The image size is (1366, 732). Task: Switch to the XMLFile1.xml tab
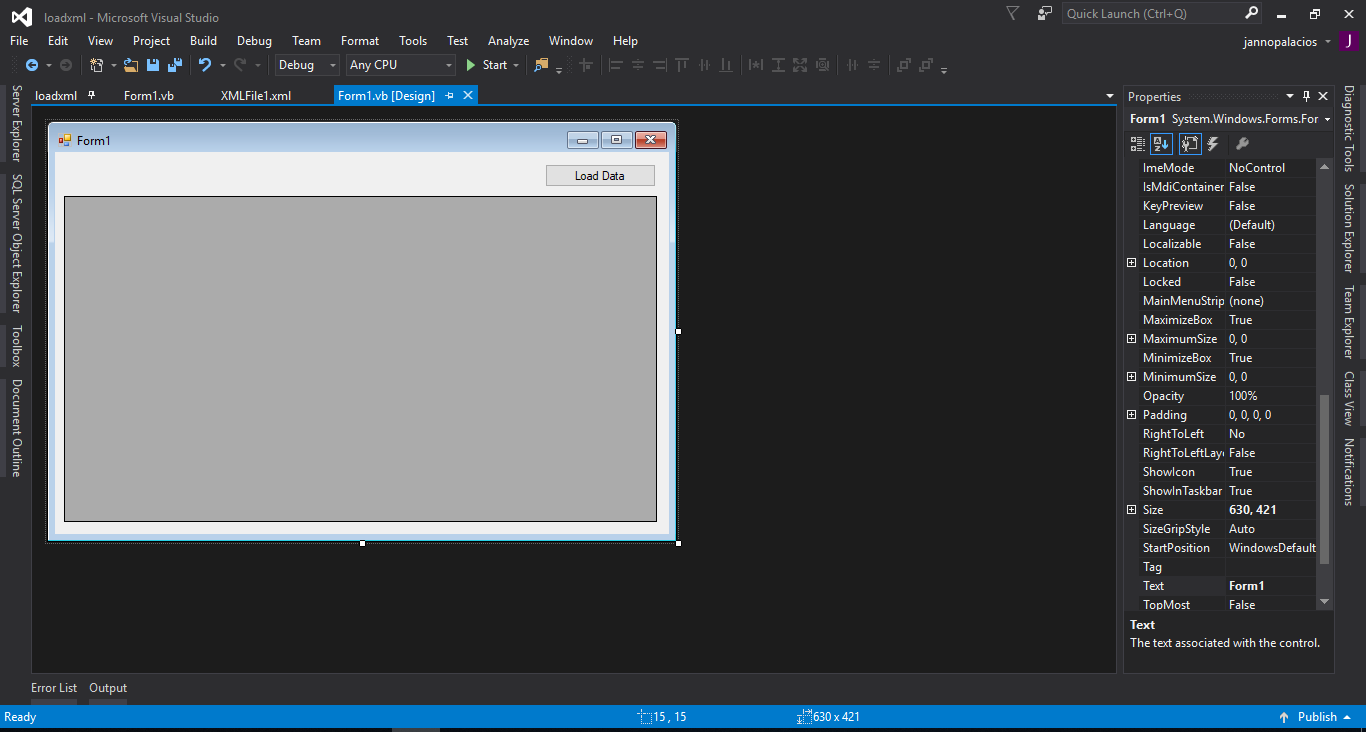(256, 95)
